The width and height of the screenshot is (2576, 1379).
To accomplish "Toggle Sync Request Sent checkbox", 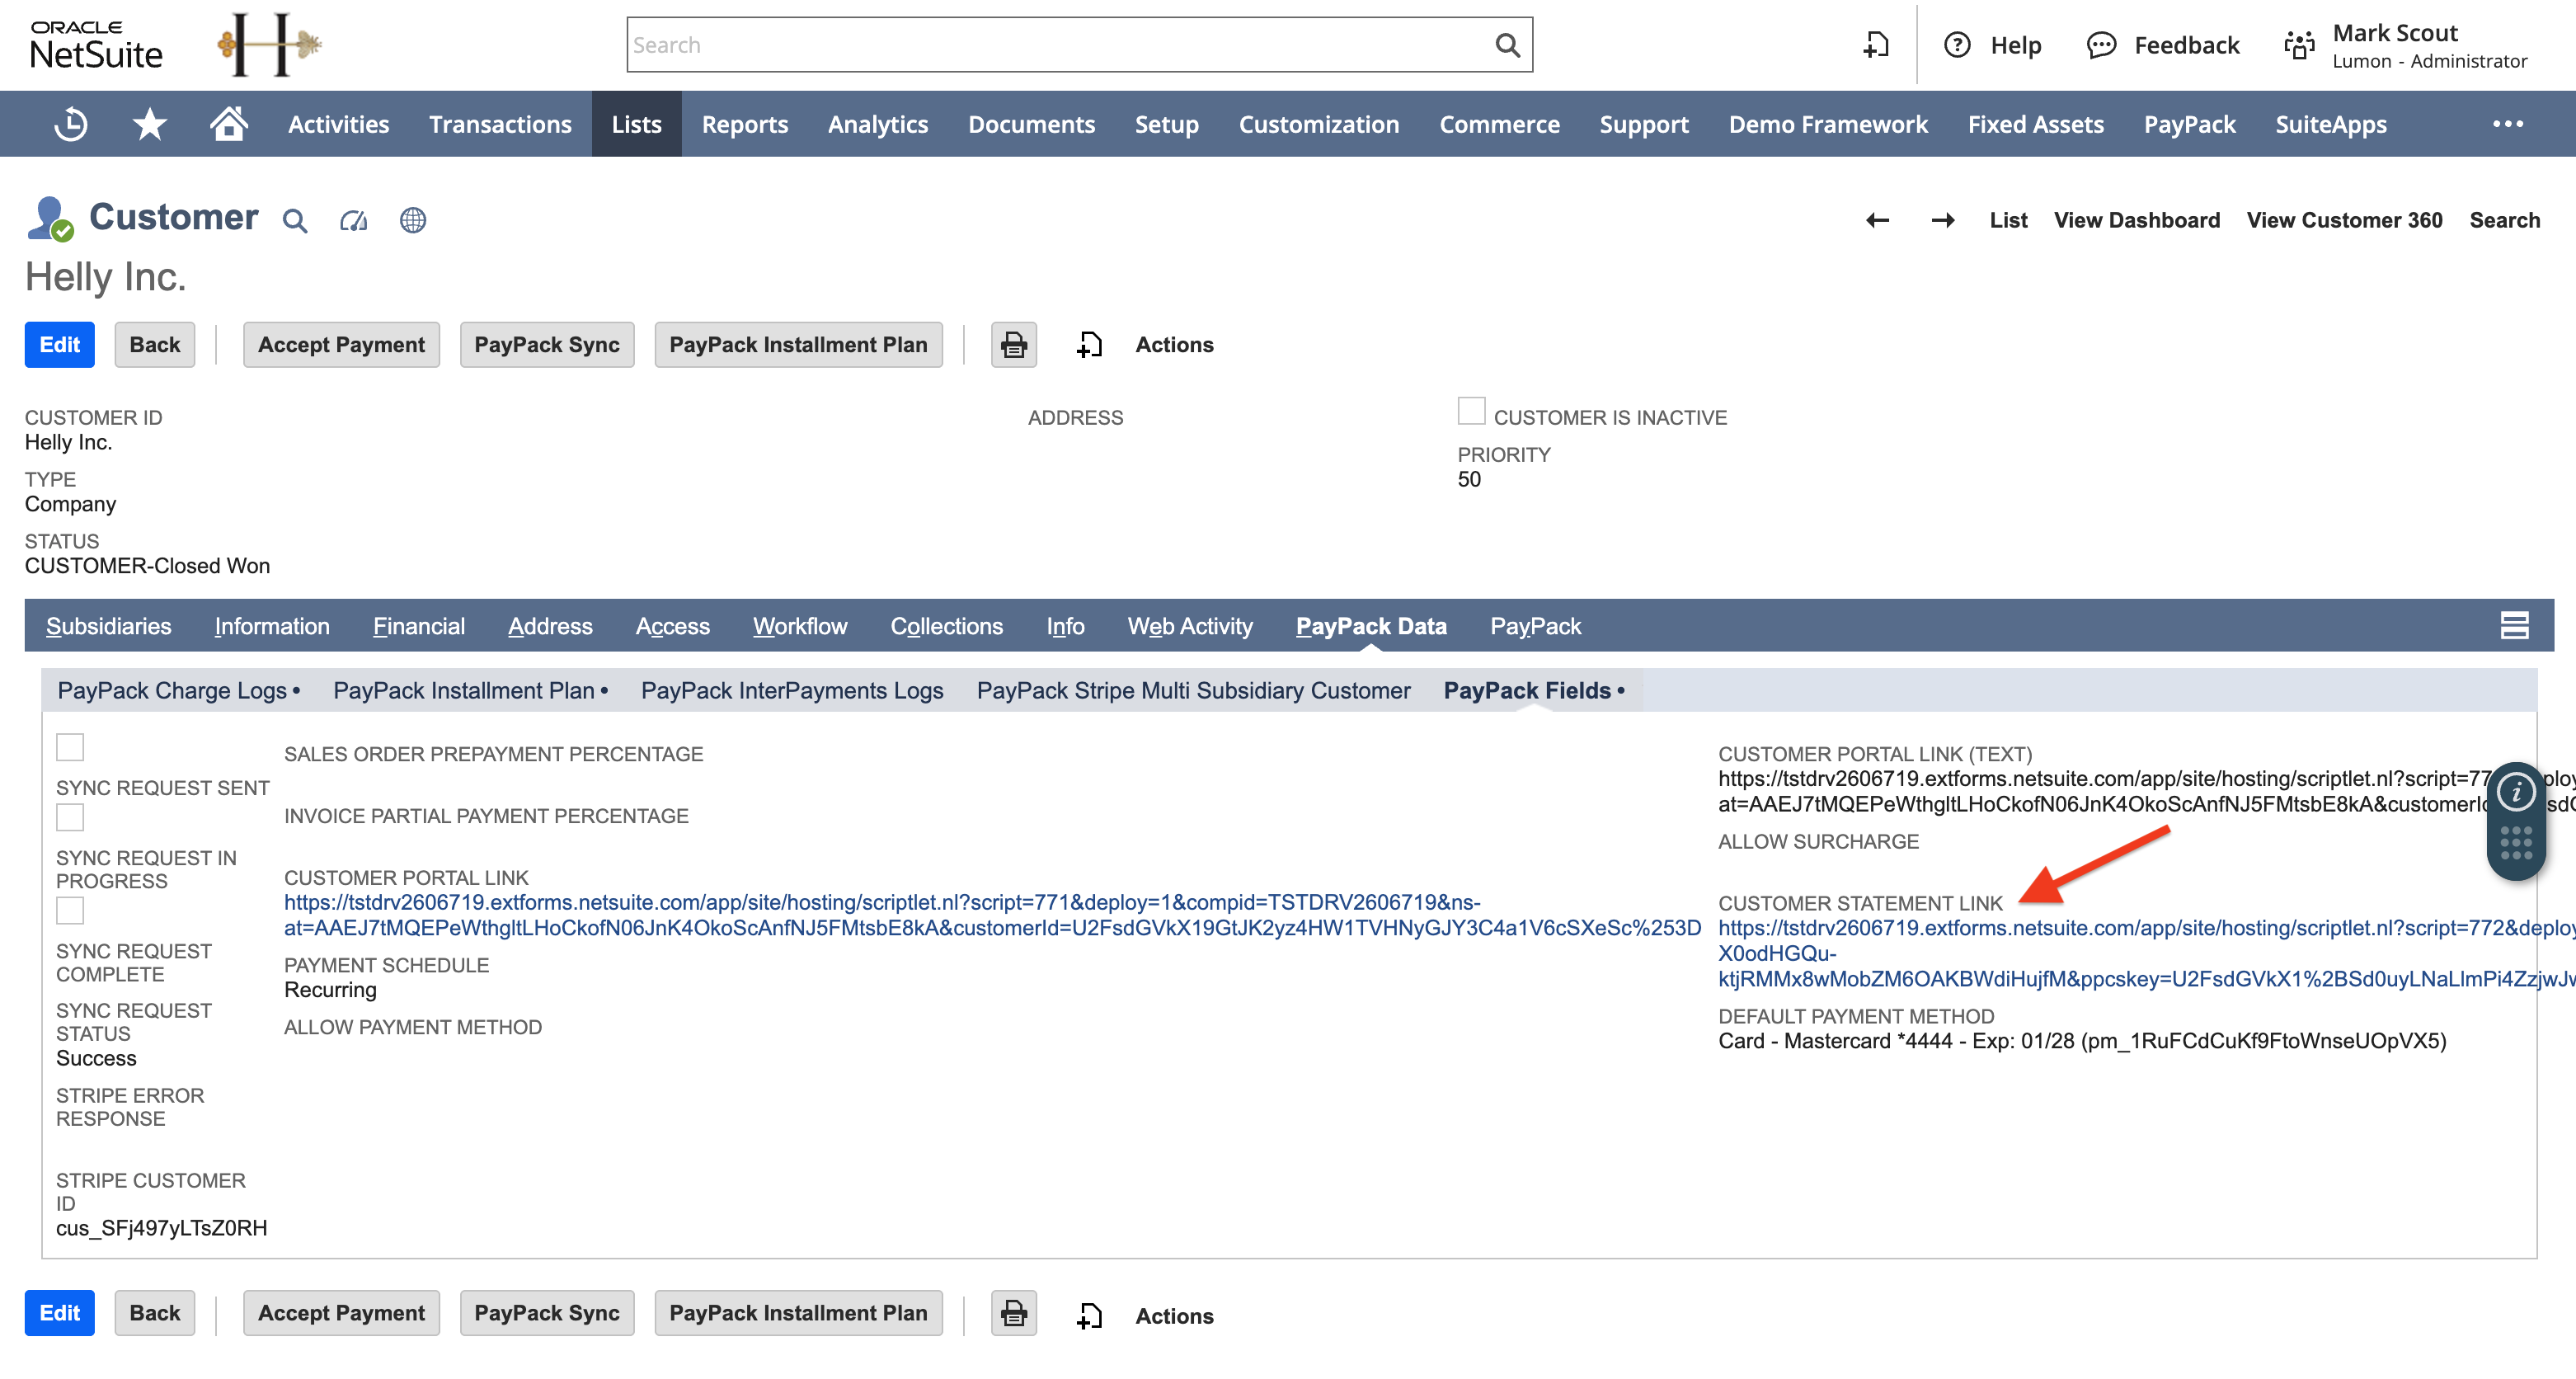I will pos(70,747).
